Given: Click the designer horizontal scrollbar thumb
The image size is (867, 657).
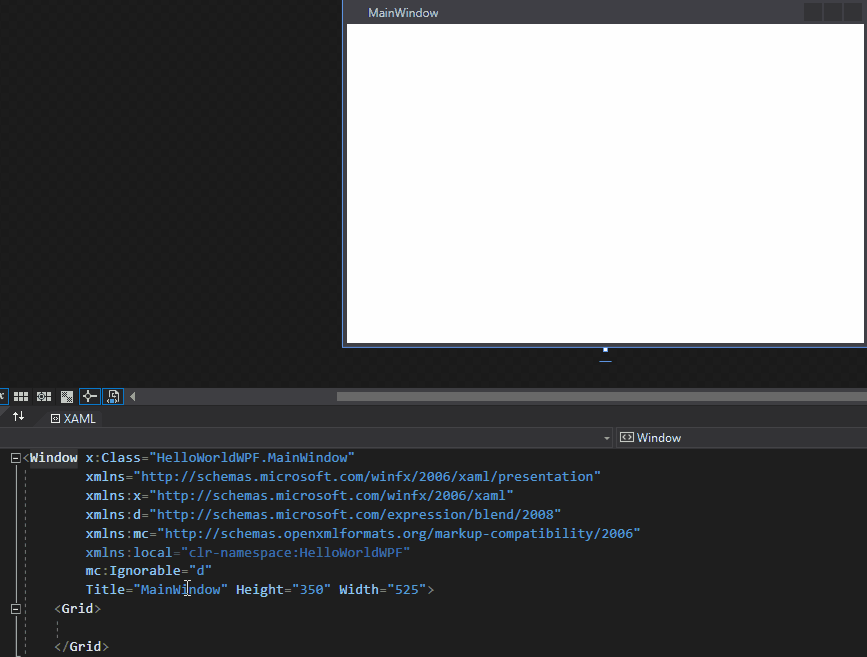Looking at the screenshot, I should click(602, 397).
